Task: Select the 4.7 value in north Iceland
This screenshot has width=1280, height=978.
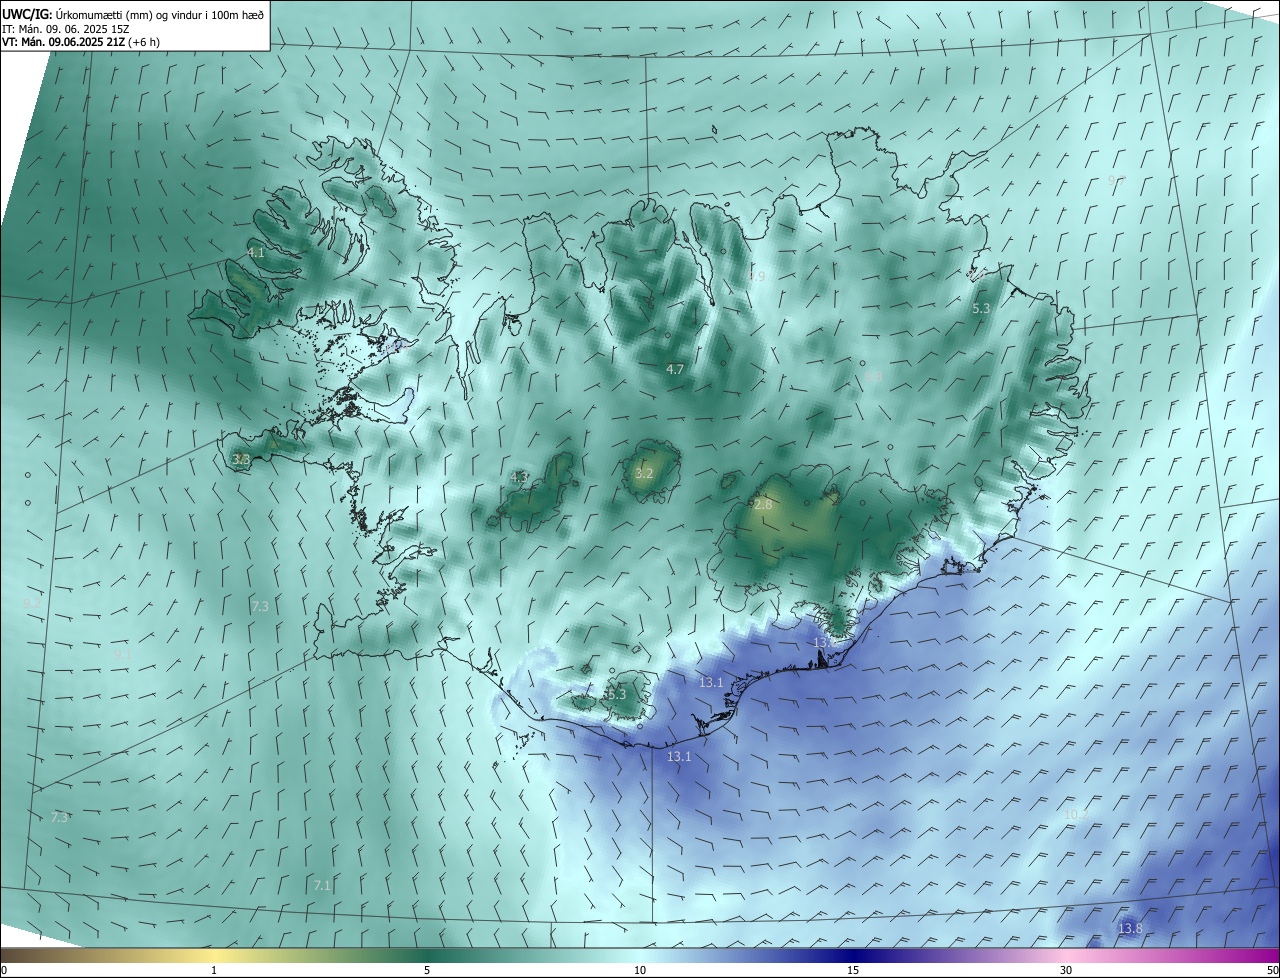Action: tap(675, 369)
